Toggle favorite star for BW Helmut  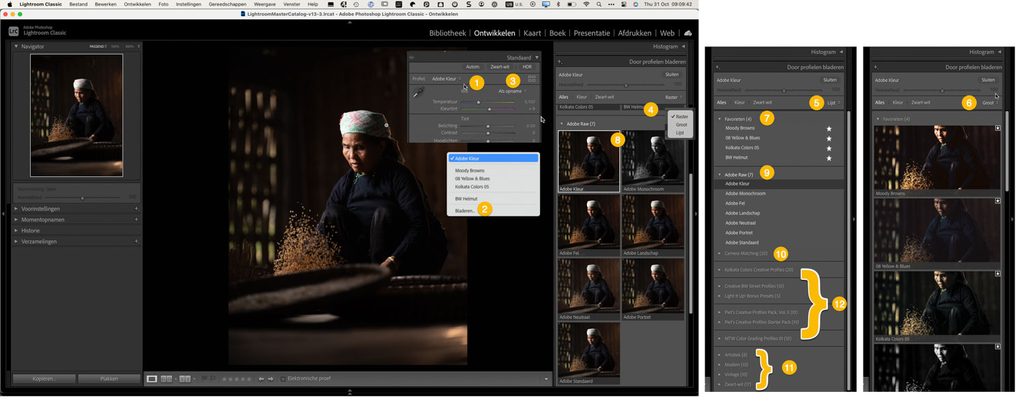pos(829,158)
